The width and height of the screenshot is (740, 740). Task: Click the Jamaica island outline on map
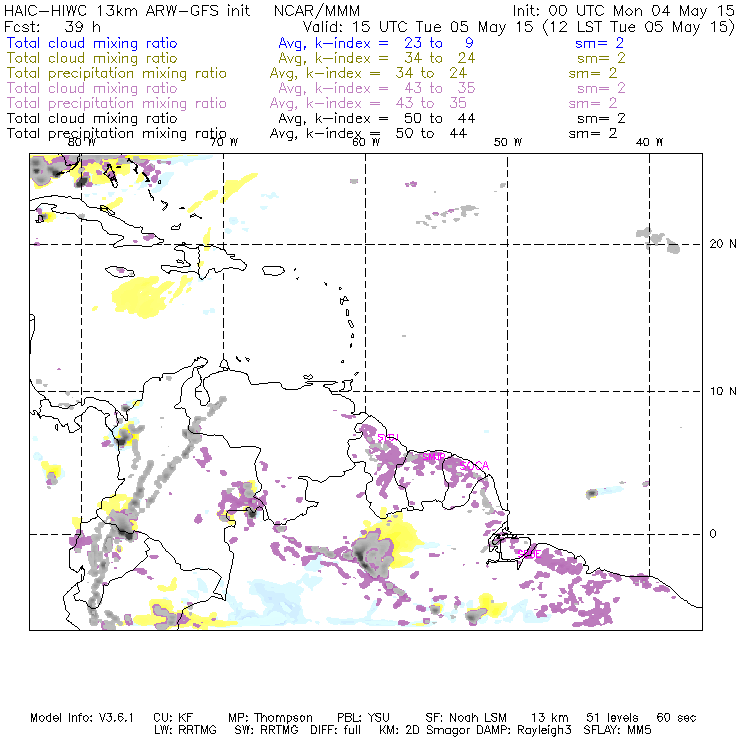coord(119,271)
